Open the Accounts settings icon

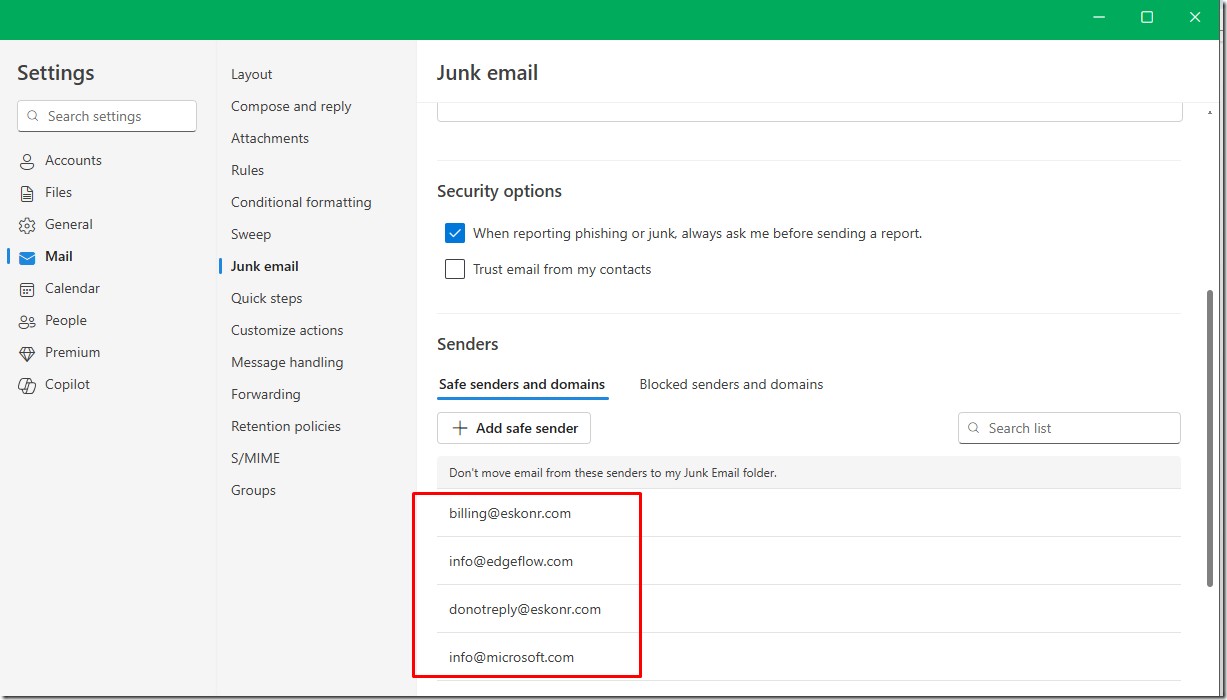point(26,160)
